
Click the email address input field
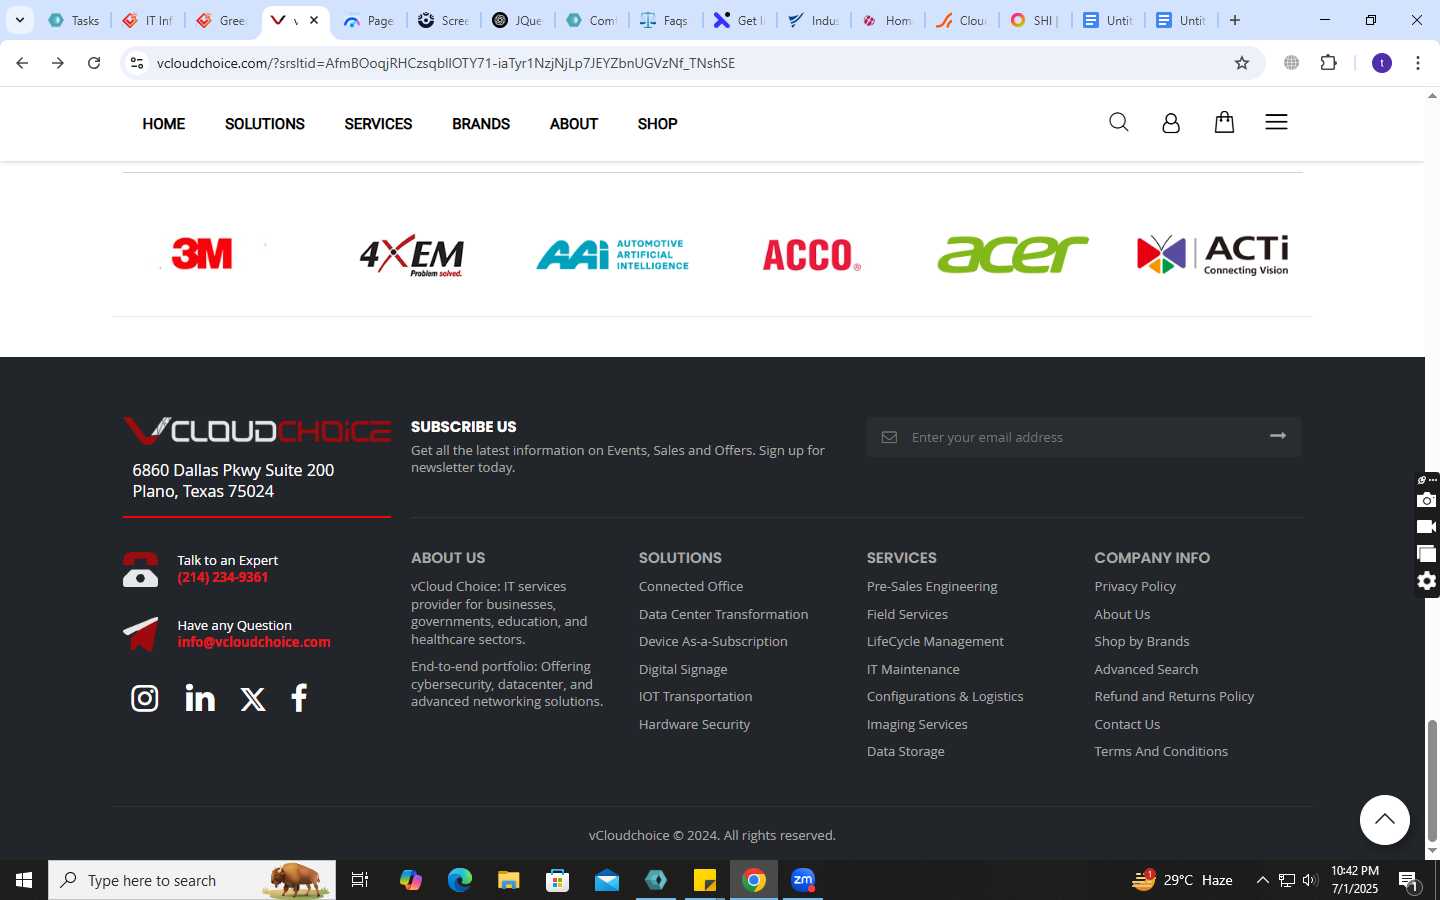click(x=1083, y=437)
